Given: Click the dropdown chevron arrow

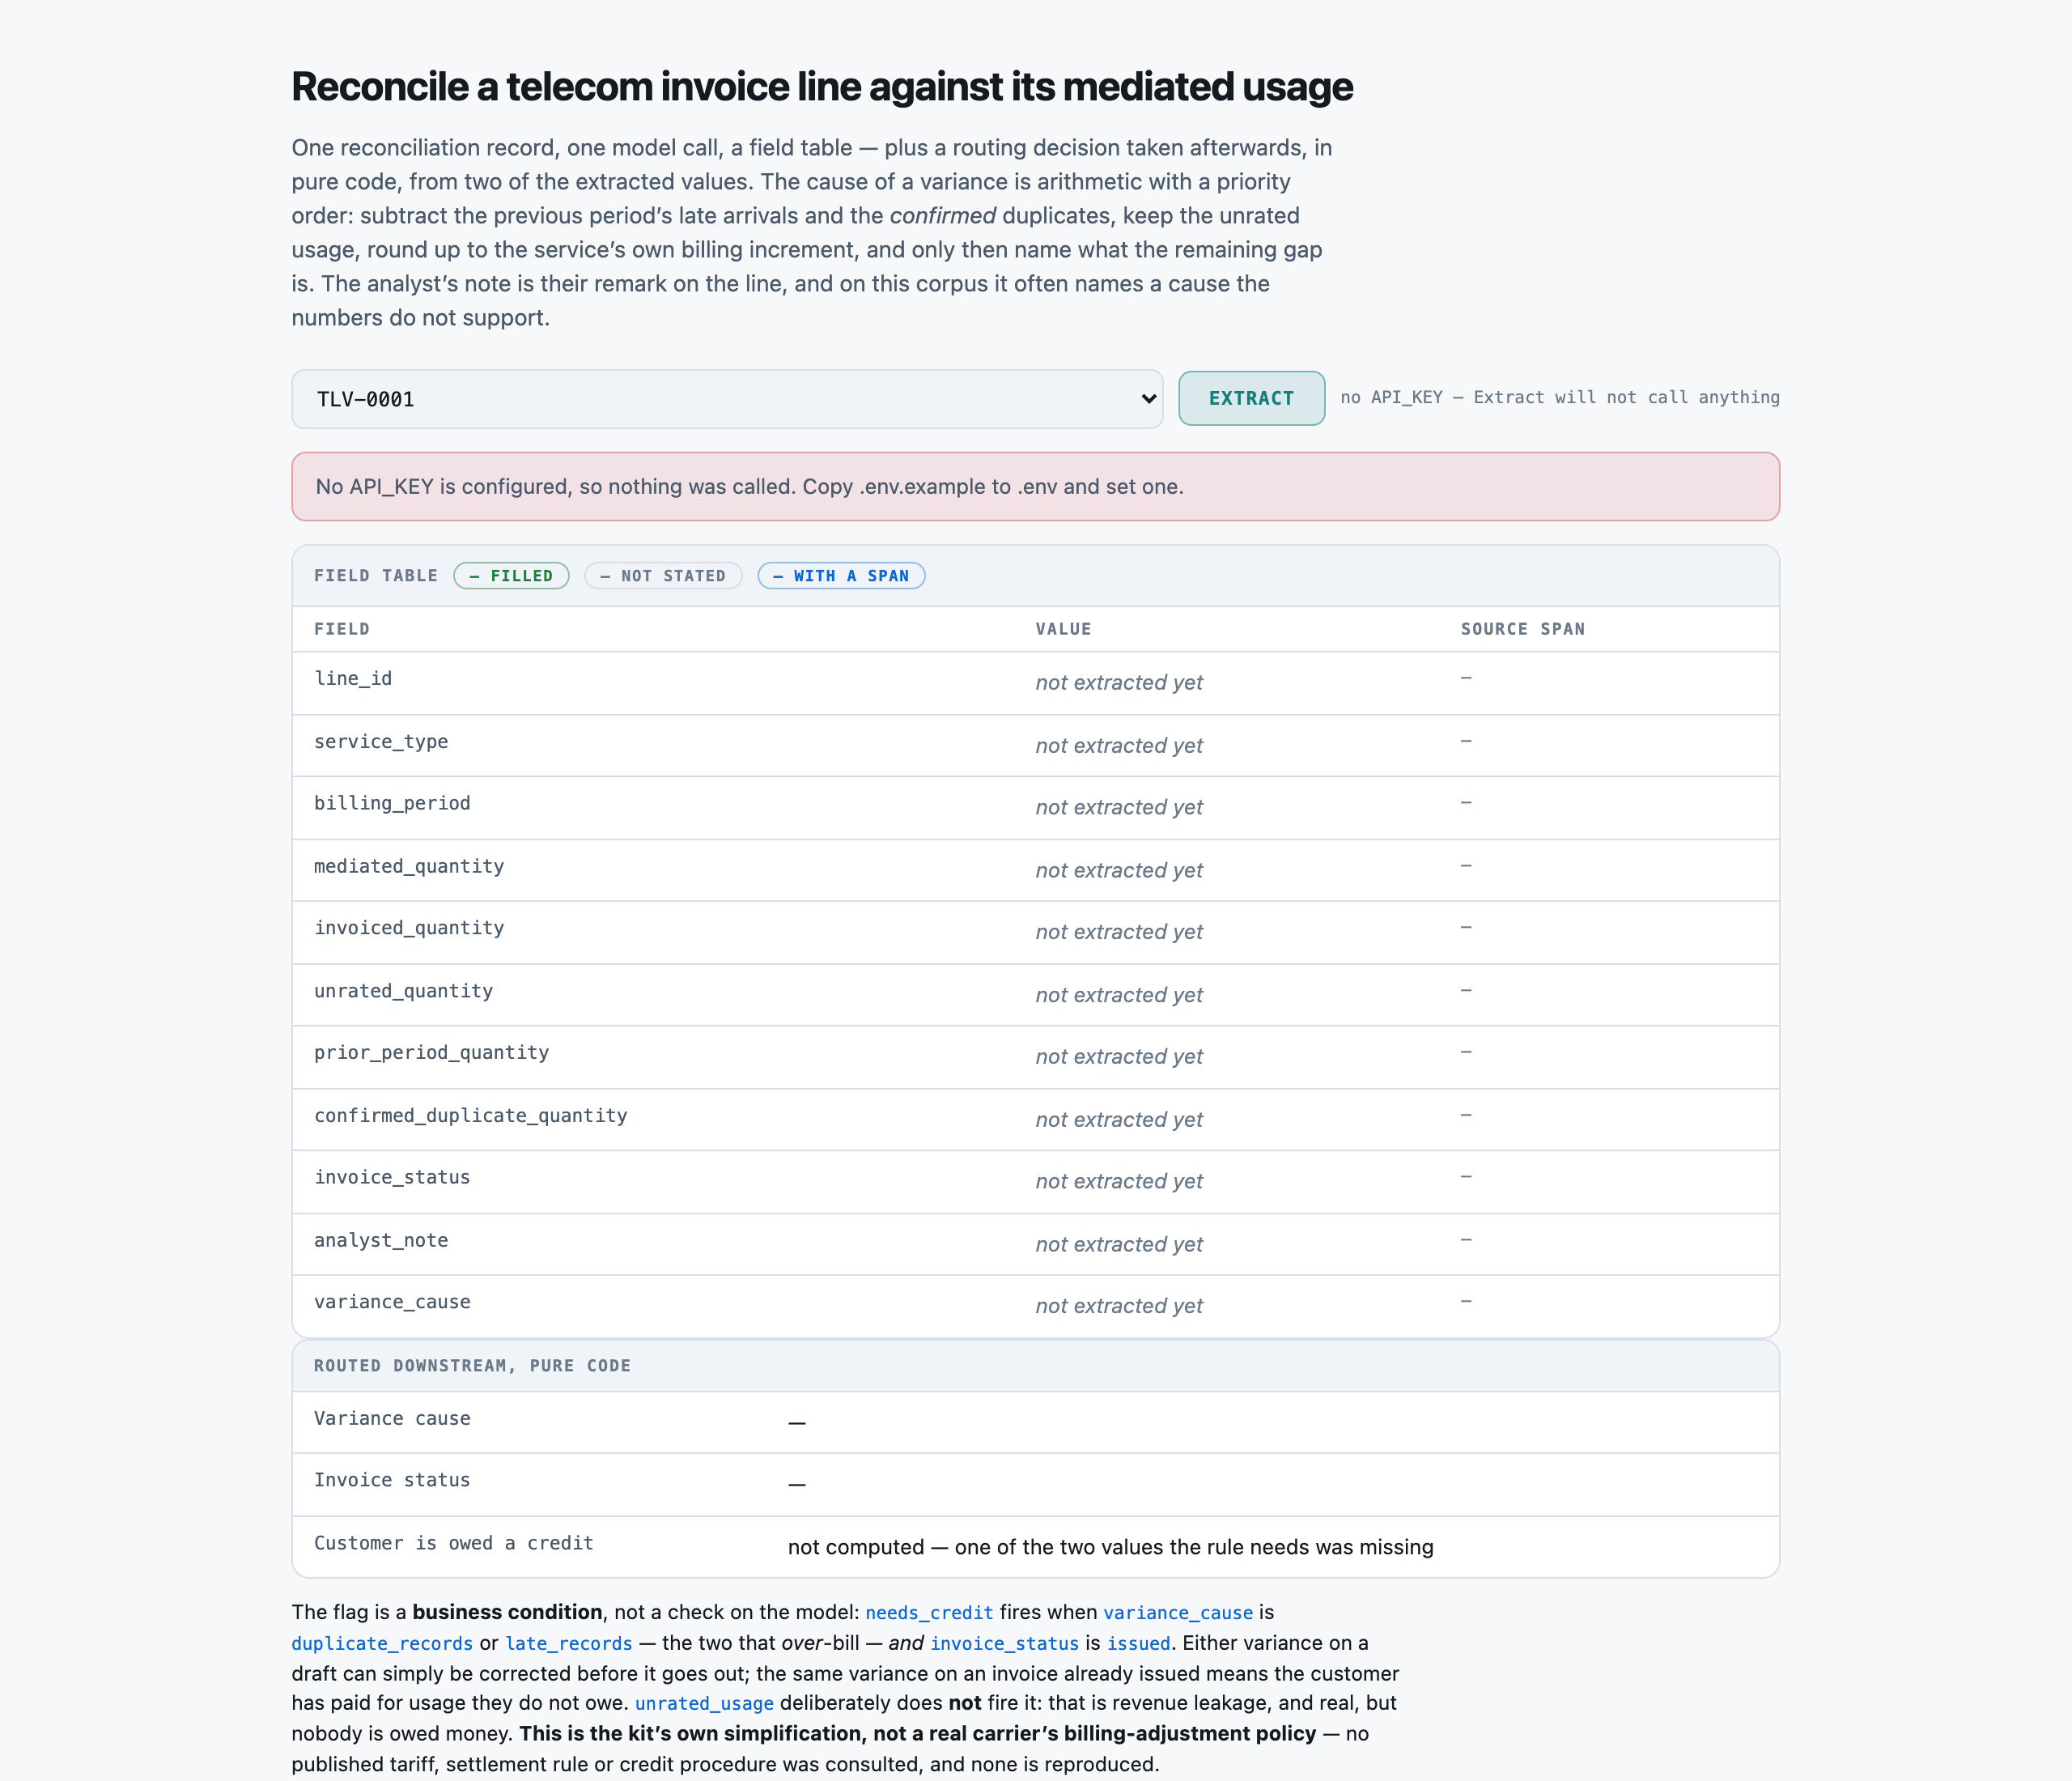Looking at the screenshot, I should [1148, 399].
